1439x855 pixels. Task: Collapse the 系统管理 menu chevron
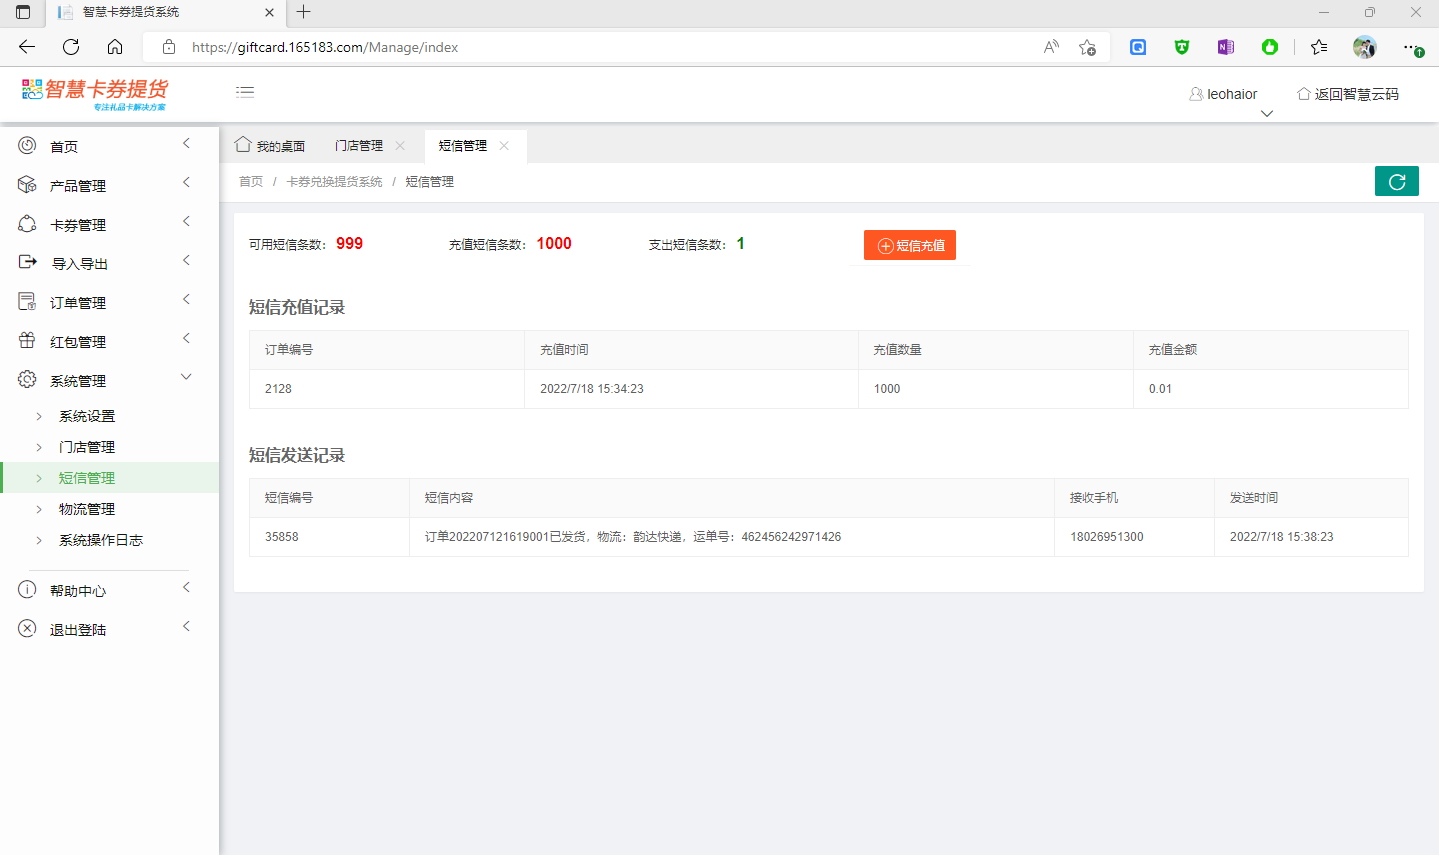pyautogui.click(x=186, y=377)
